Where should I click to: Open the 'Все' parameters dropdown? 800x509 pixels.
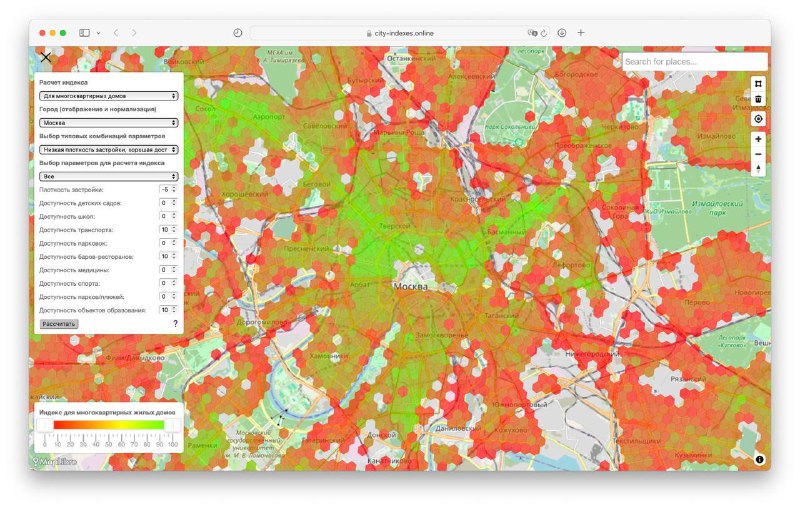tap(109, 176)
